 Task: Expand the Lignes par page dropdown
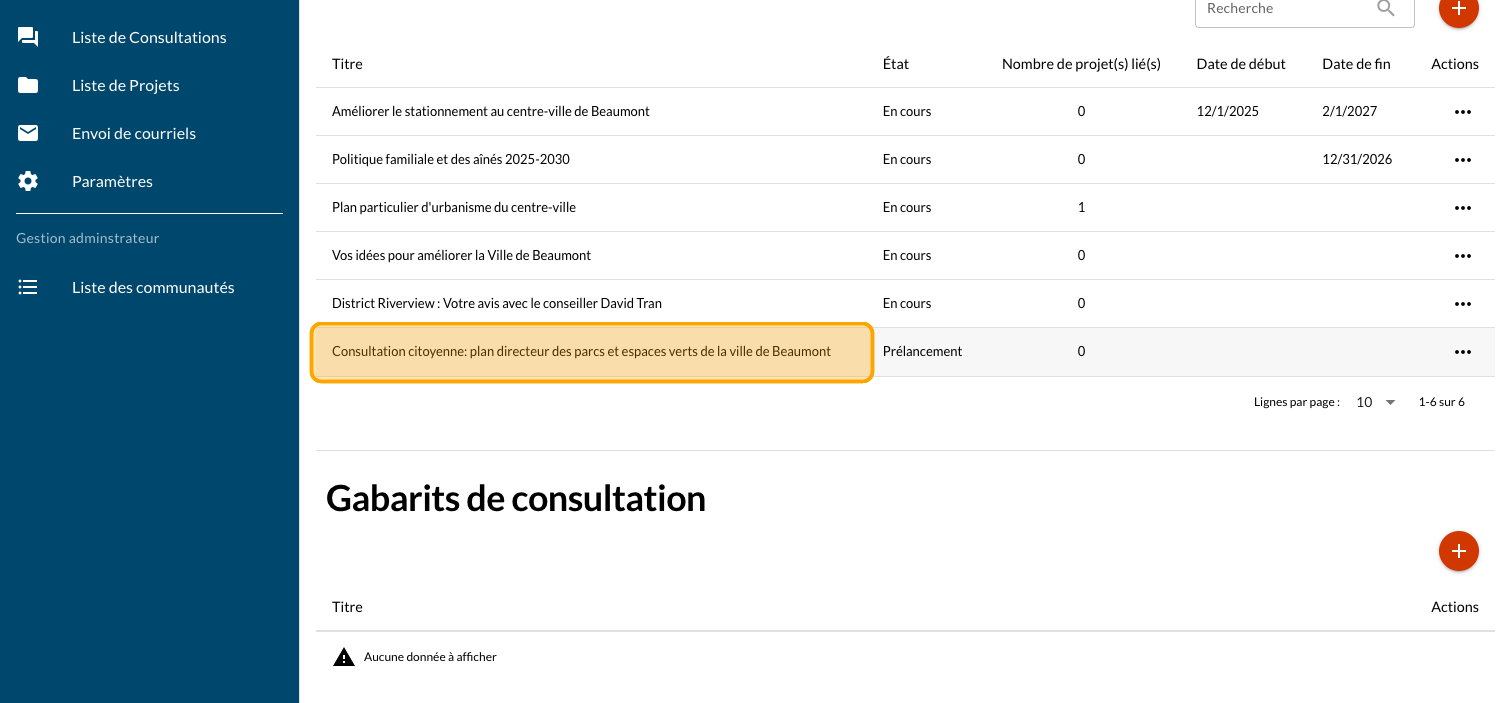tap(1375, 402)
